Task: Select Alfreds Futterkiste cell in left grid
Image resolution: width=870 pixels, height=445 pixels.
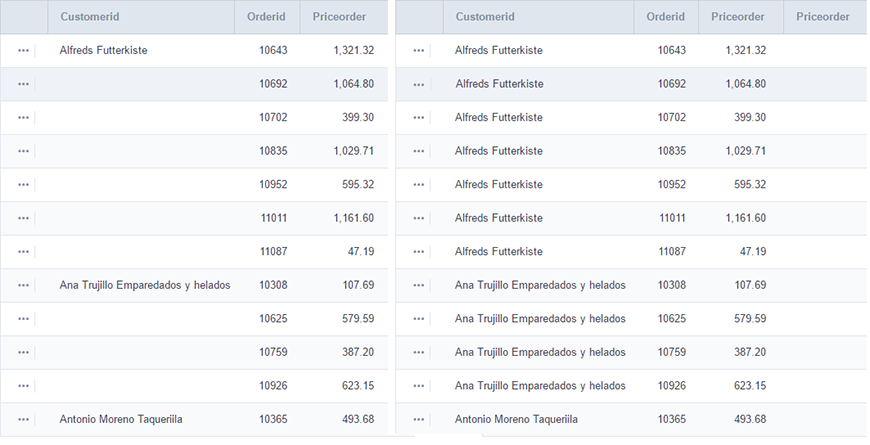Action: tap(103, 50)
